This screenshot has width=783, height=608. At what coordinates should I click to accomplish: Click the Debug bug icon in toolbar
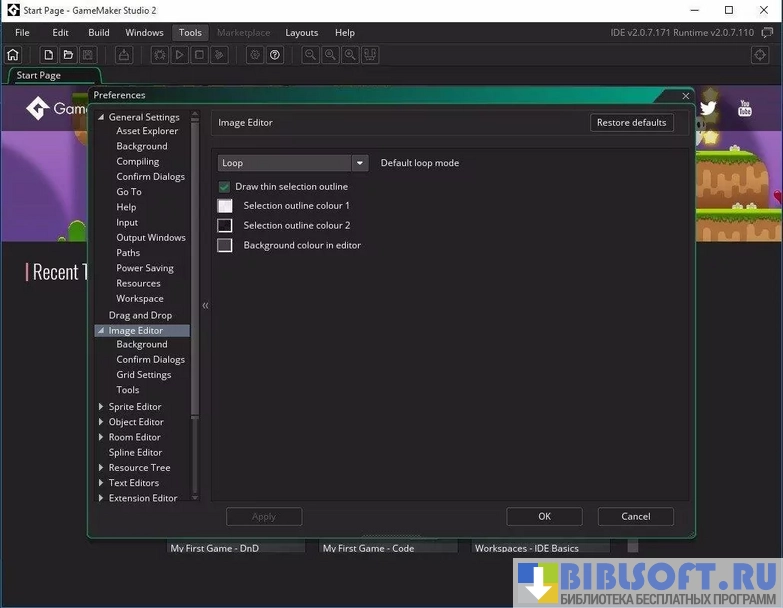[x=160, y=55]
